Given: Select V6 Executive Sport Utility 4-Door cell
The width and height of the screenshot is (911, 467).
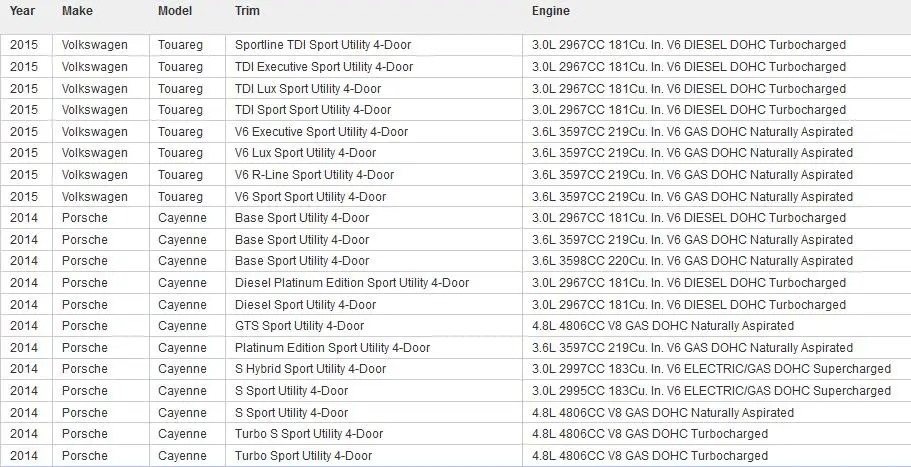Looking at the screenshot, I should 374,131.
